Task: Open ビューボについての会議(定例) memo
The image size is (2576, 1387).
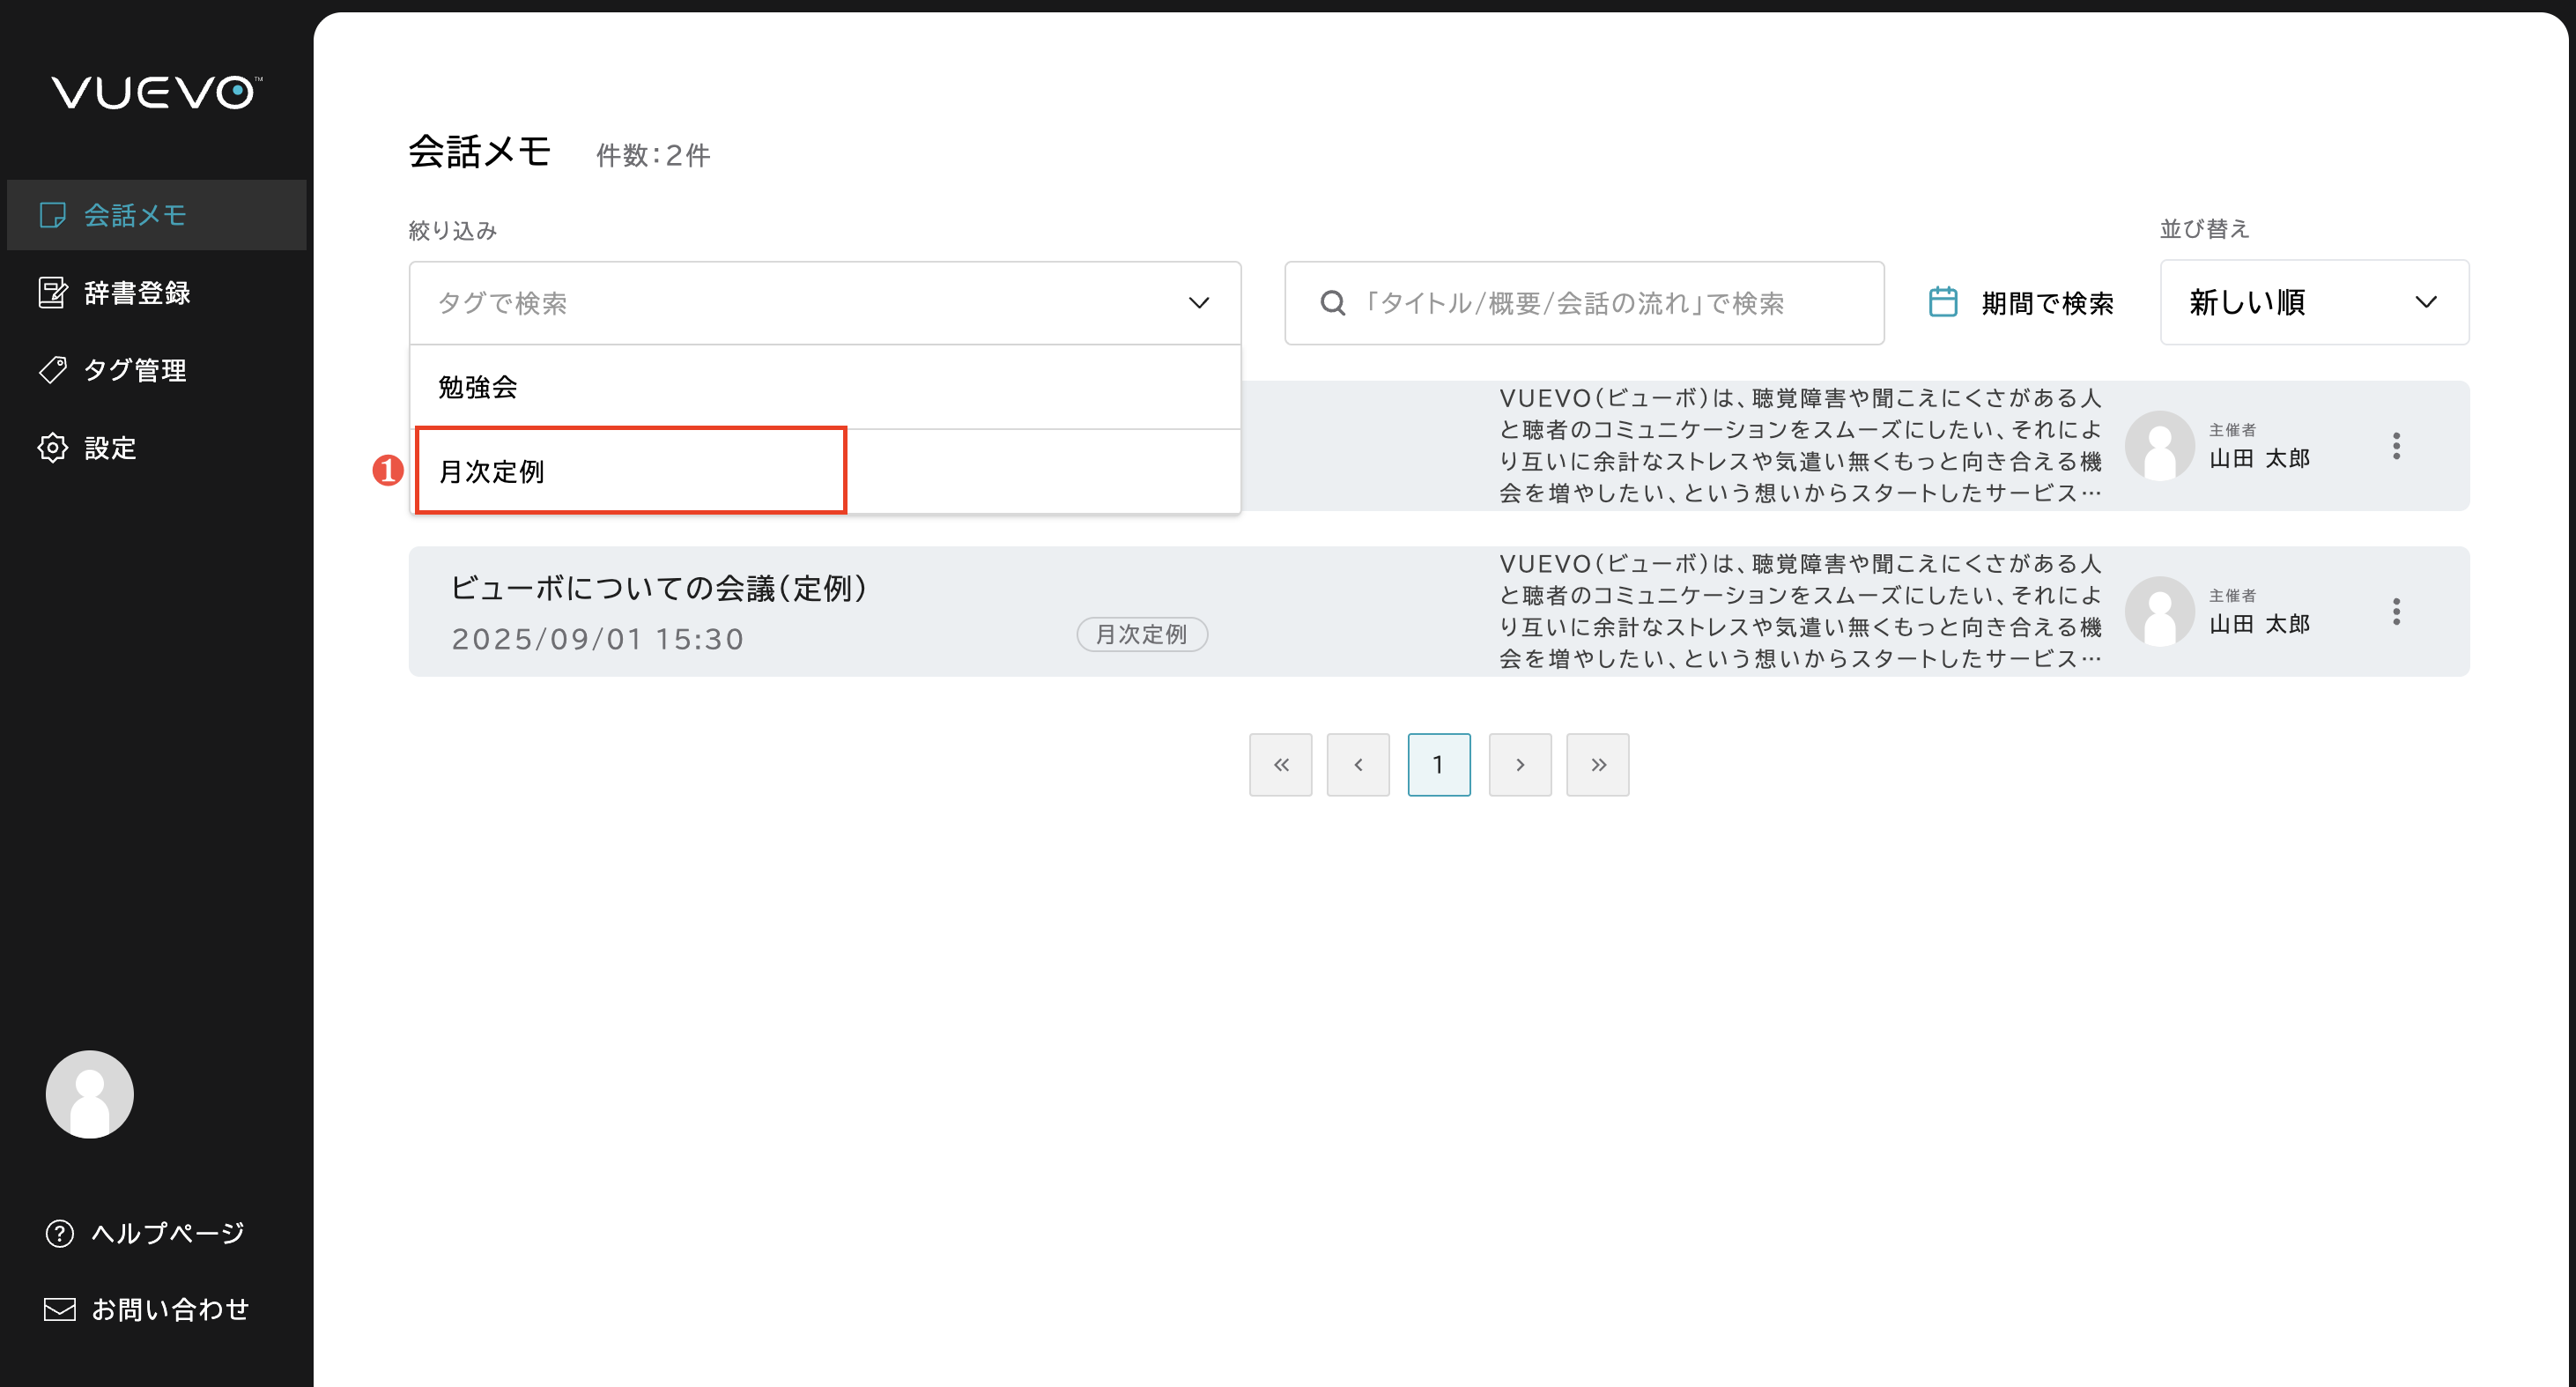Action: click(659, 589)
